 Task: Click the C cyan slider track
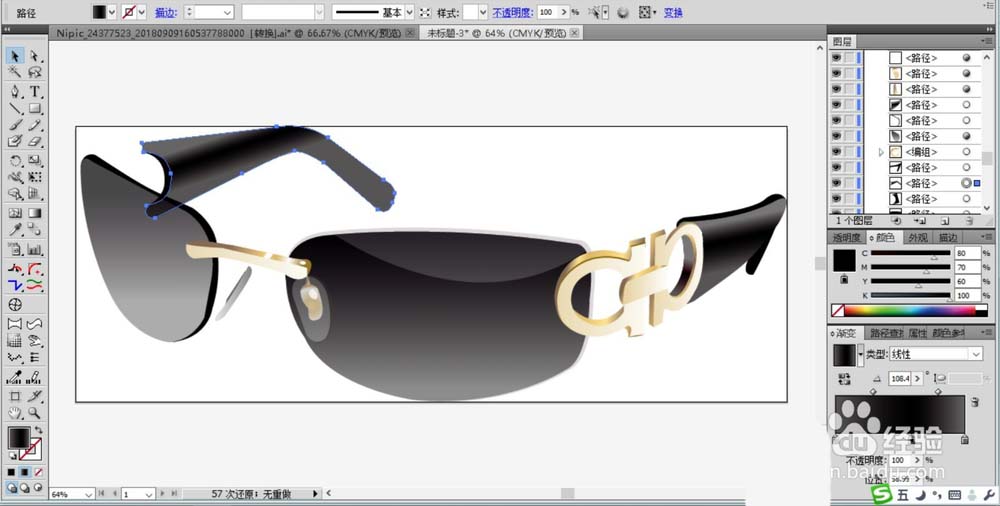click(x=911, y=253)
